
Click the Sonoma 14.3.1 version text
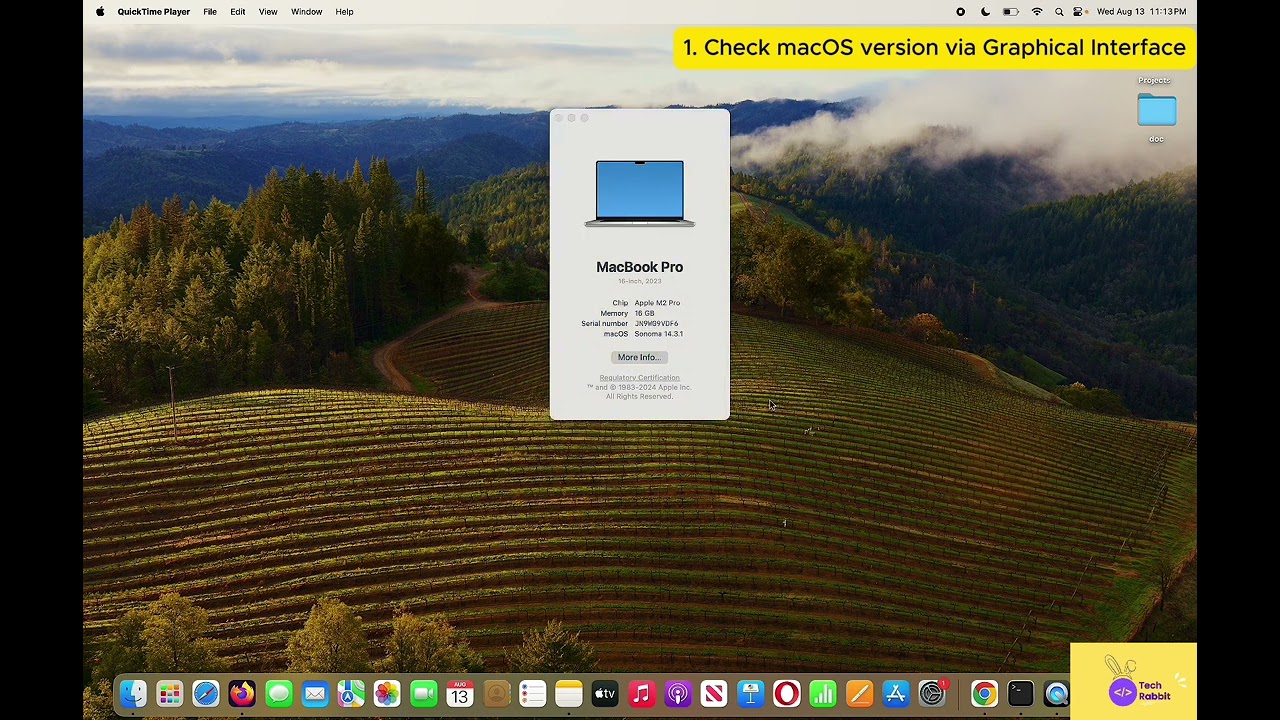click(x=659, y=334)
